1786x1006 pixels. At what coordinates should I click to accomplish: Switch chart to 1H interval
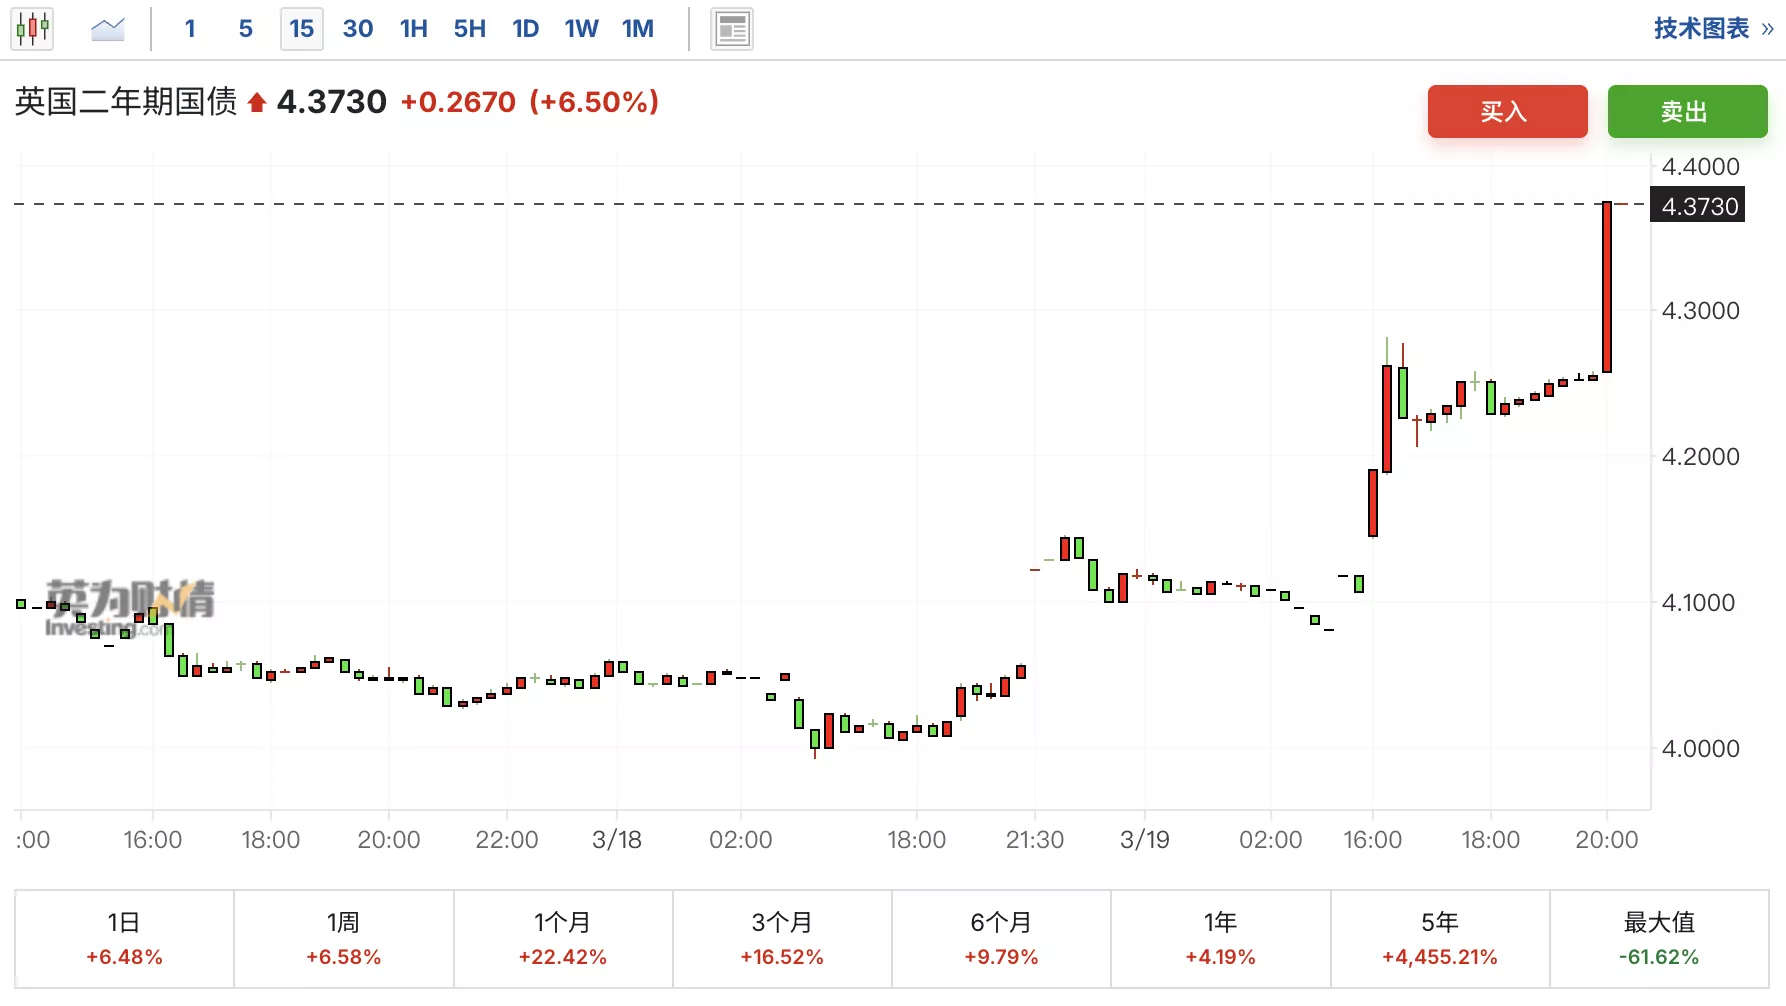414,29
